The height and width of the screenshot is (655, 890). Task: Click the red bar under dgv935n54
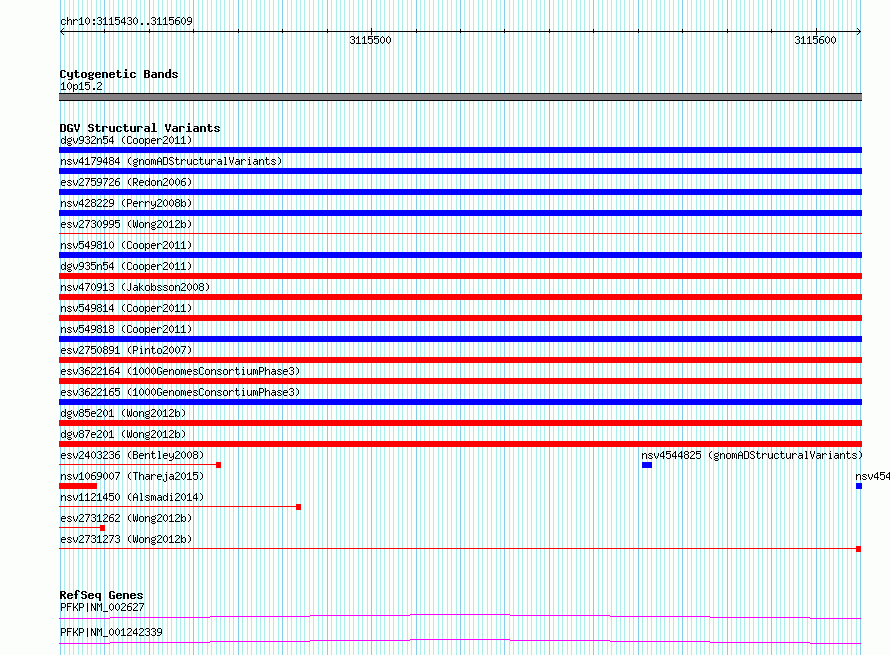click(x=460, y=276)
